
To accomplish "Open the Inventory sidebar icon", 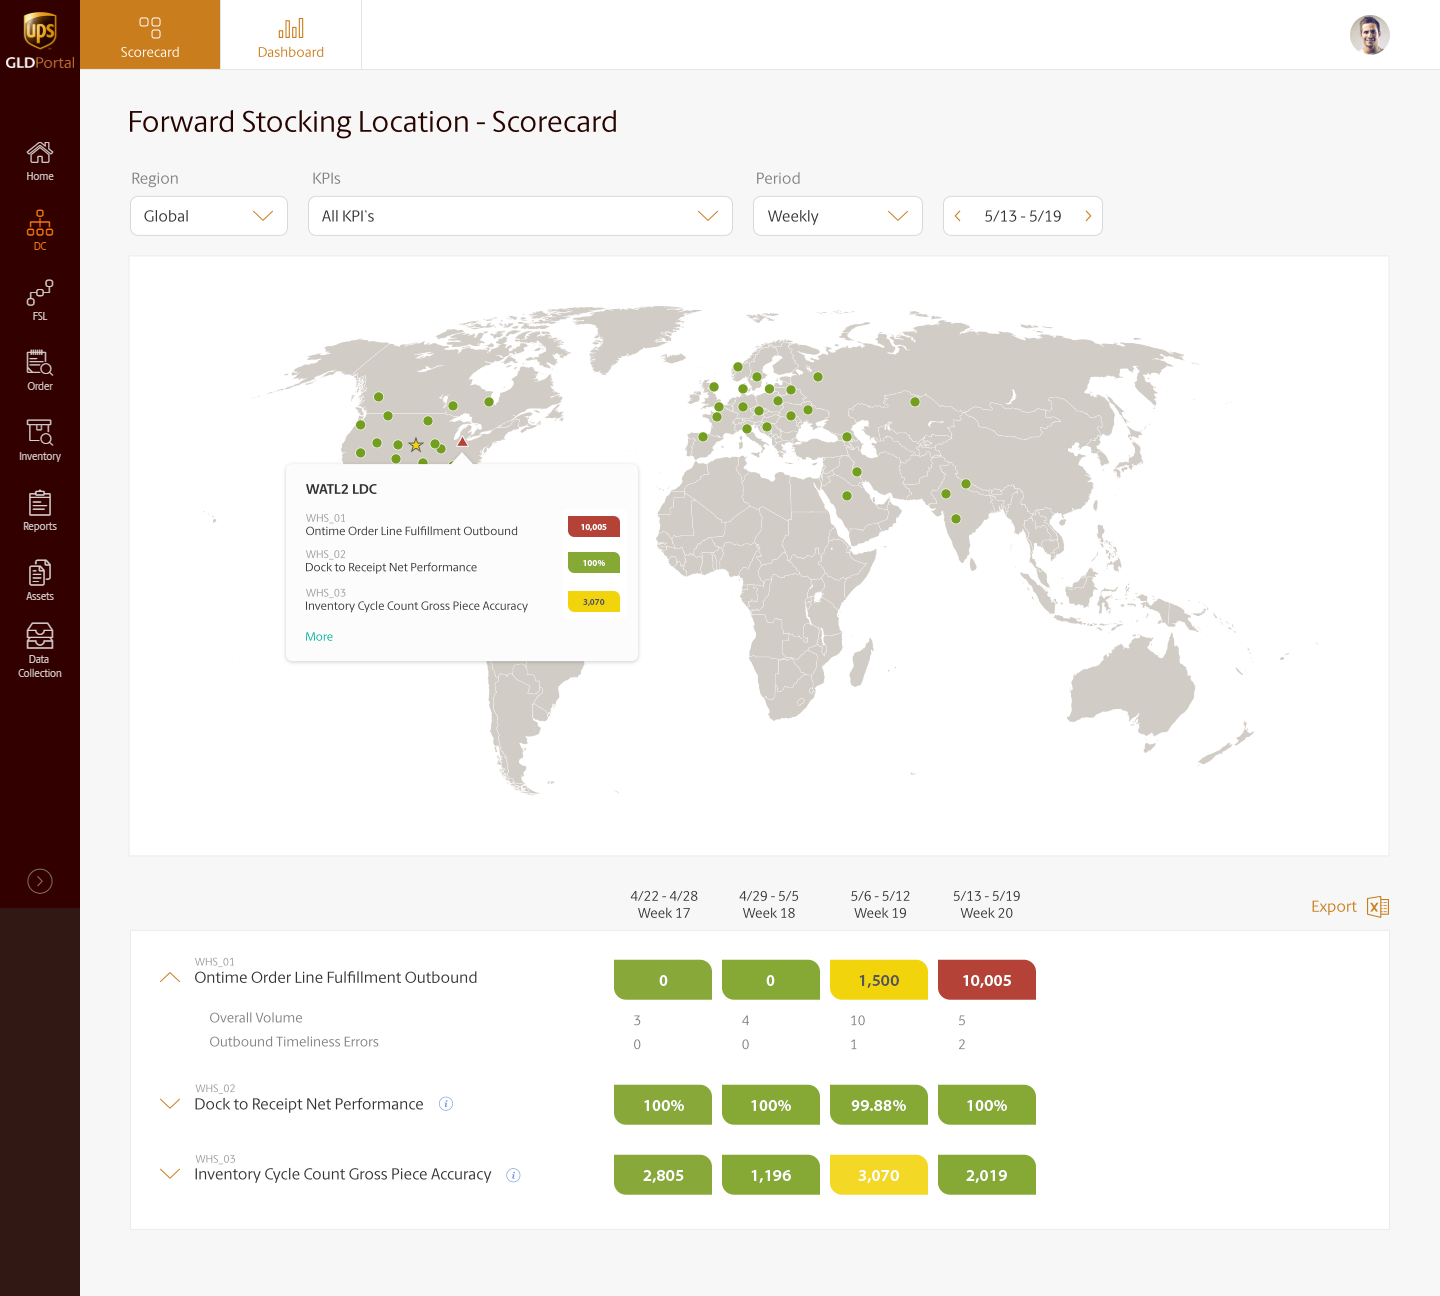I will [x=40, y=440].
